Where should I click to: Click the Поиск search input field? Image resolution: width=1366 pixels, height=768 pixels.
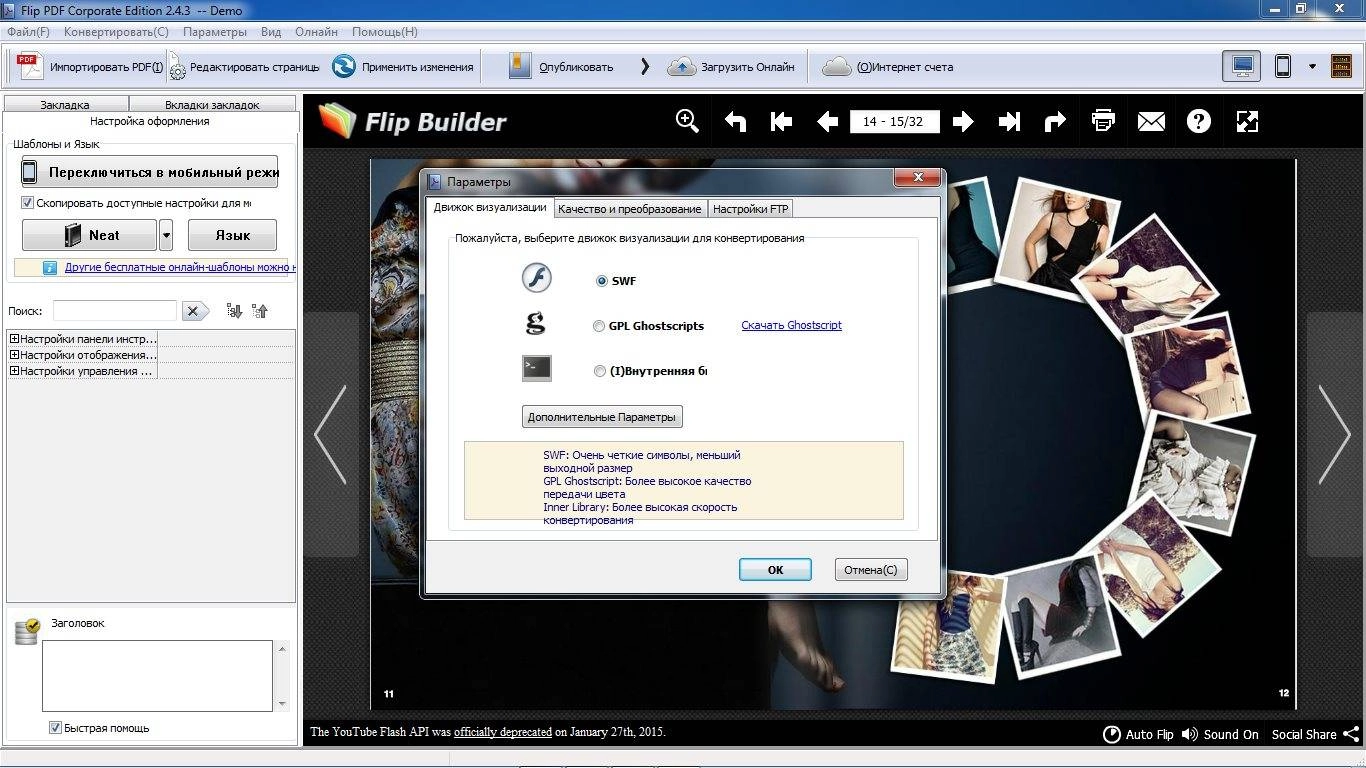click(115, 311)
